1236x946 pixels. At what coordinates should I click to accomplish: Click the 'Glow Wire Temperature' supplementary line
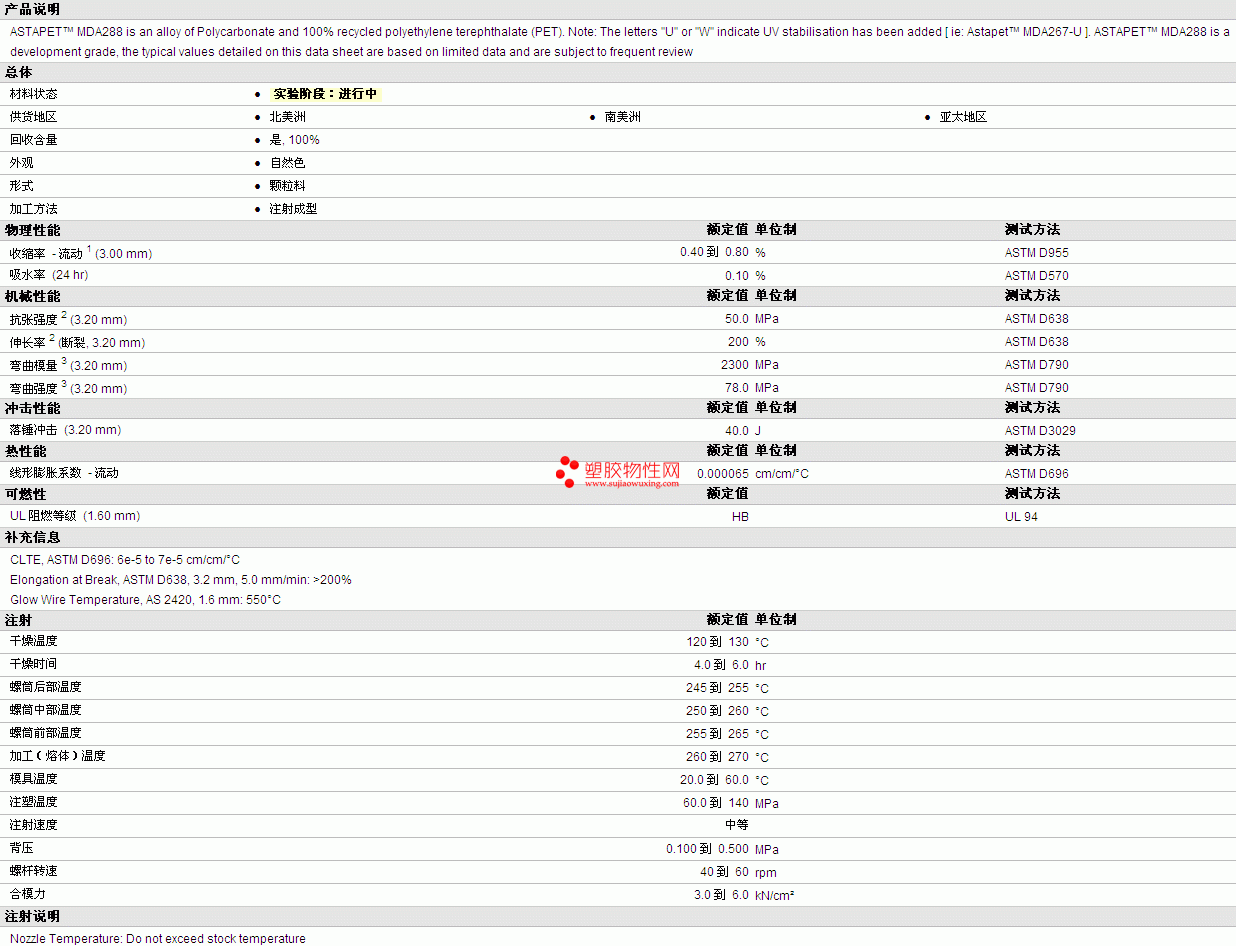click(145, 600)
